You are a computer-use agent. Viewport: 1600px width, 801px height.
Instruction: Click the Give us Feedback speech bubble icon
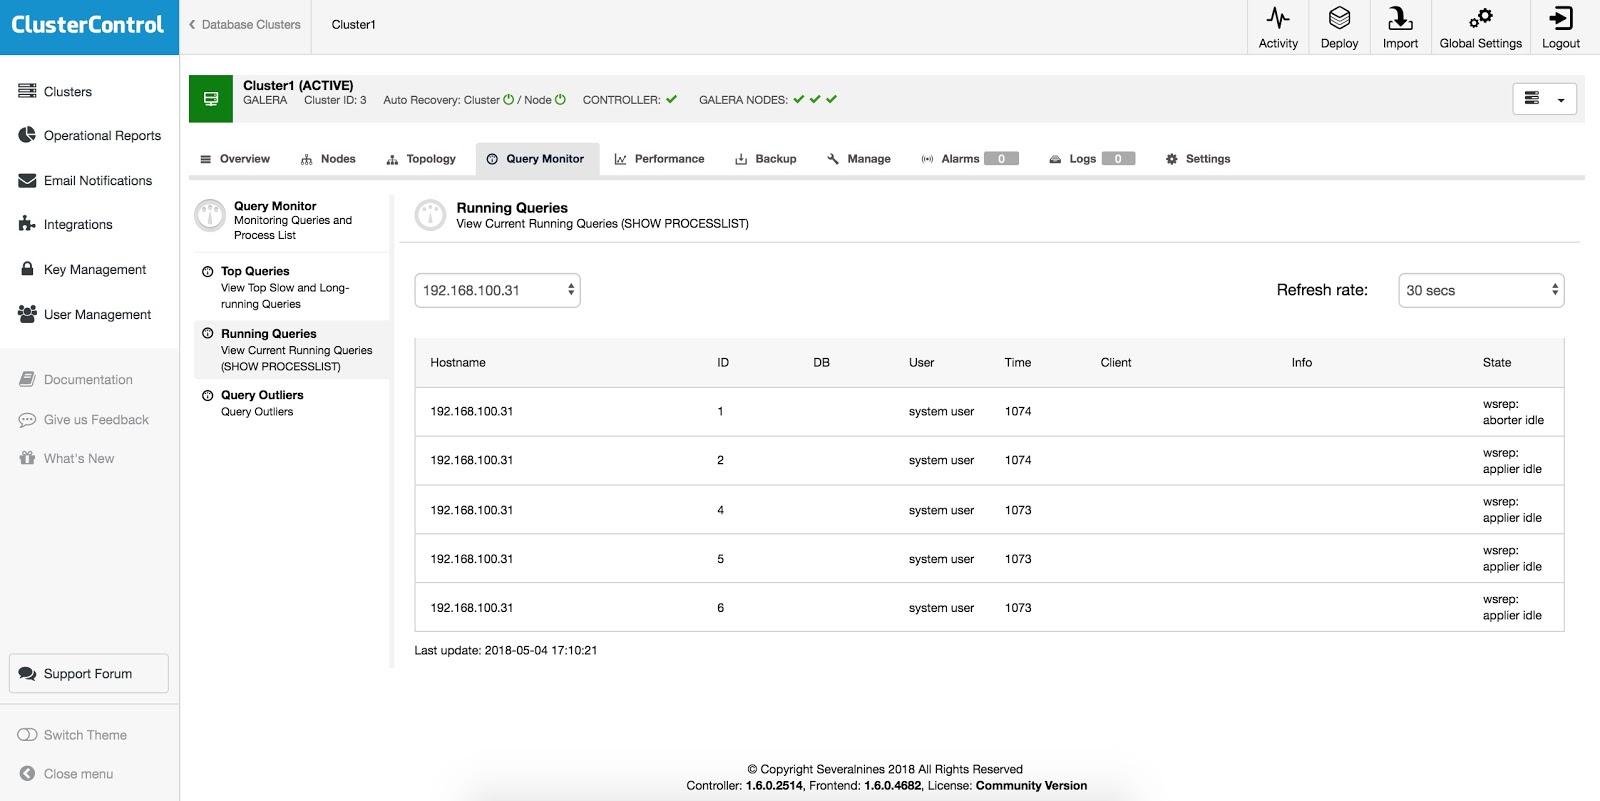(x=27, y=420)
